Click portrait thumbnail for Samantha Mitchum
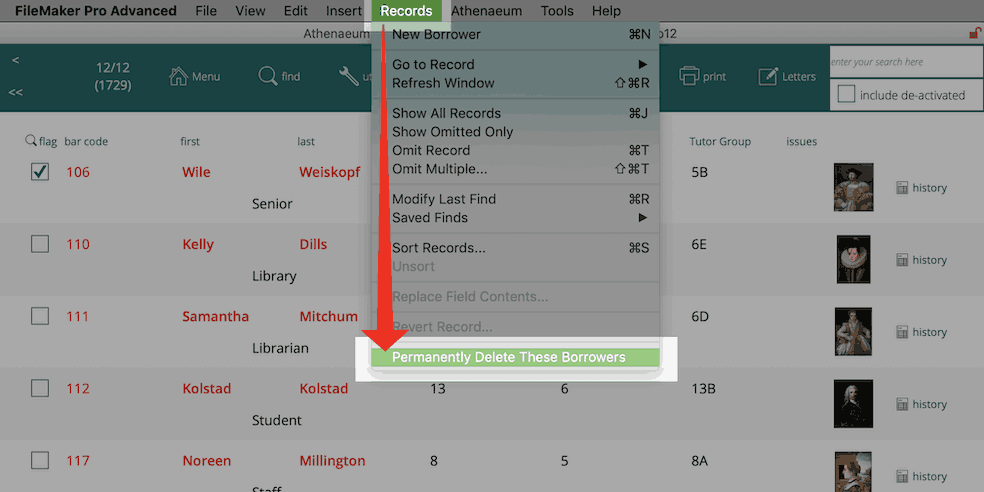This screenshot has width=984, height=492. [x=853, y=332]
